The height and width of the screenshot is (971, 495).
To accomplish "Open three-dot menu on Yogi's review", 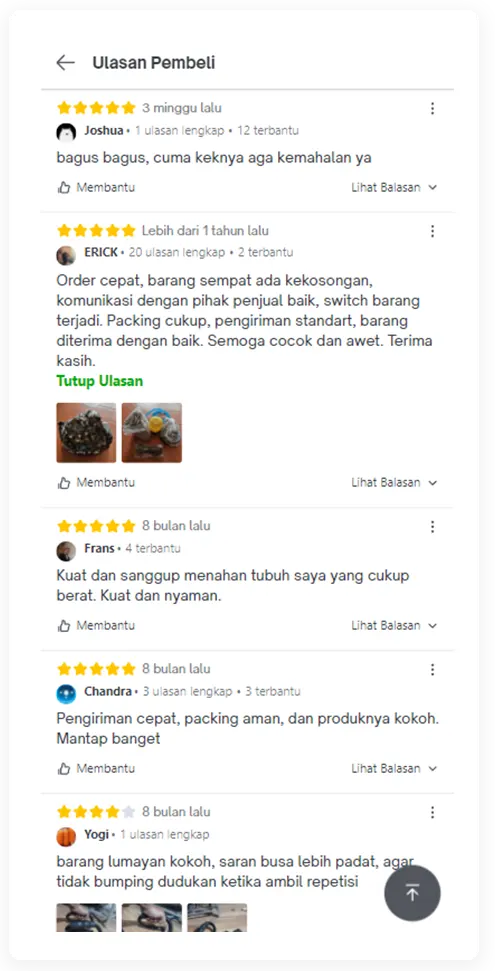I will click(x=432, y=813).
